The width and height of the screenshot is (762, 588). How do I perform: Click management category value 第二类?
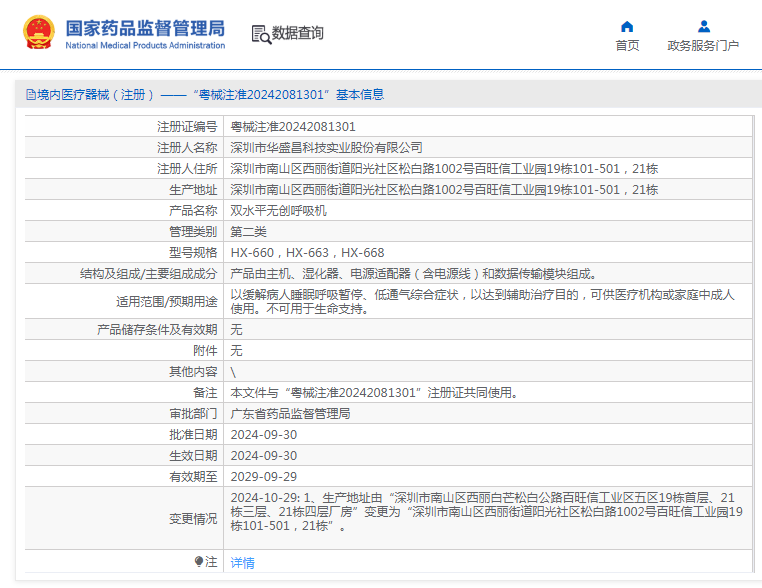[x=249, y=232]
